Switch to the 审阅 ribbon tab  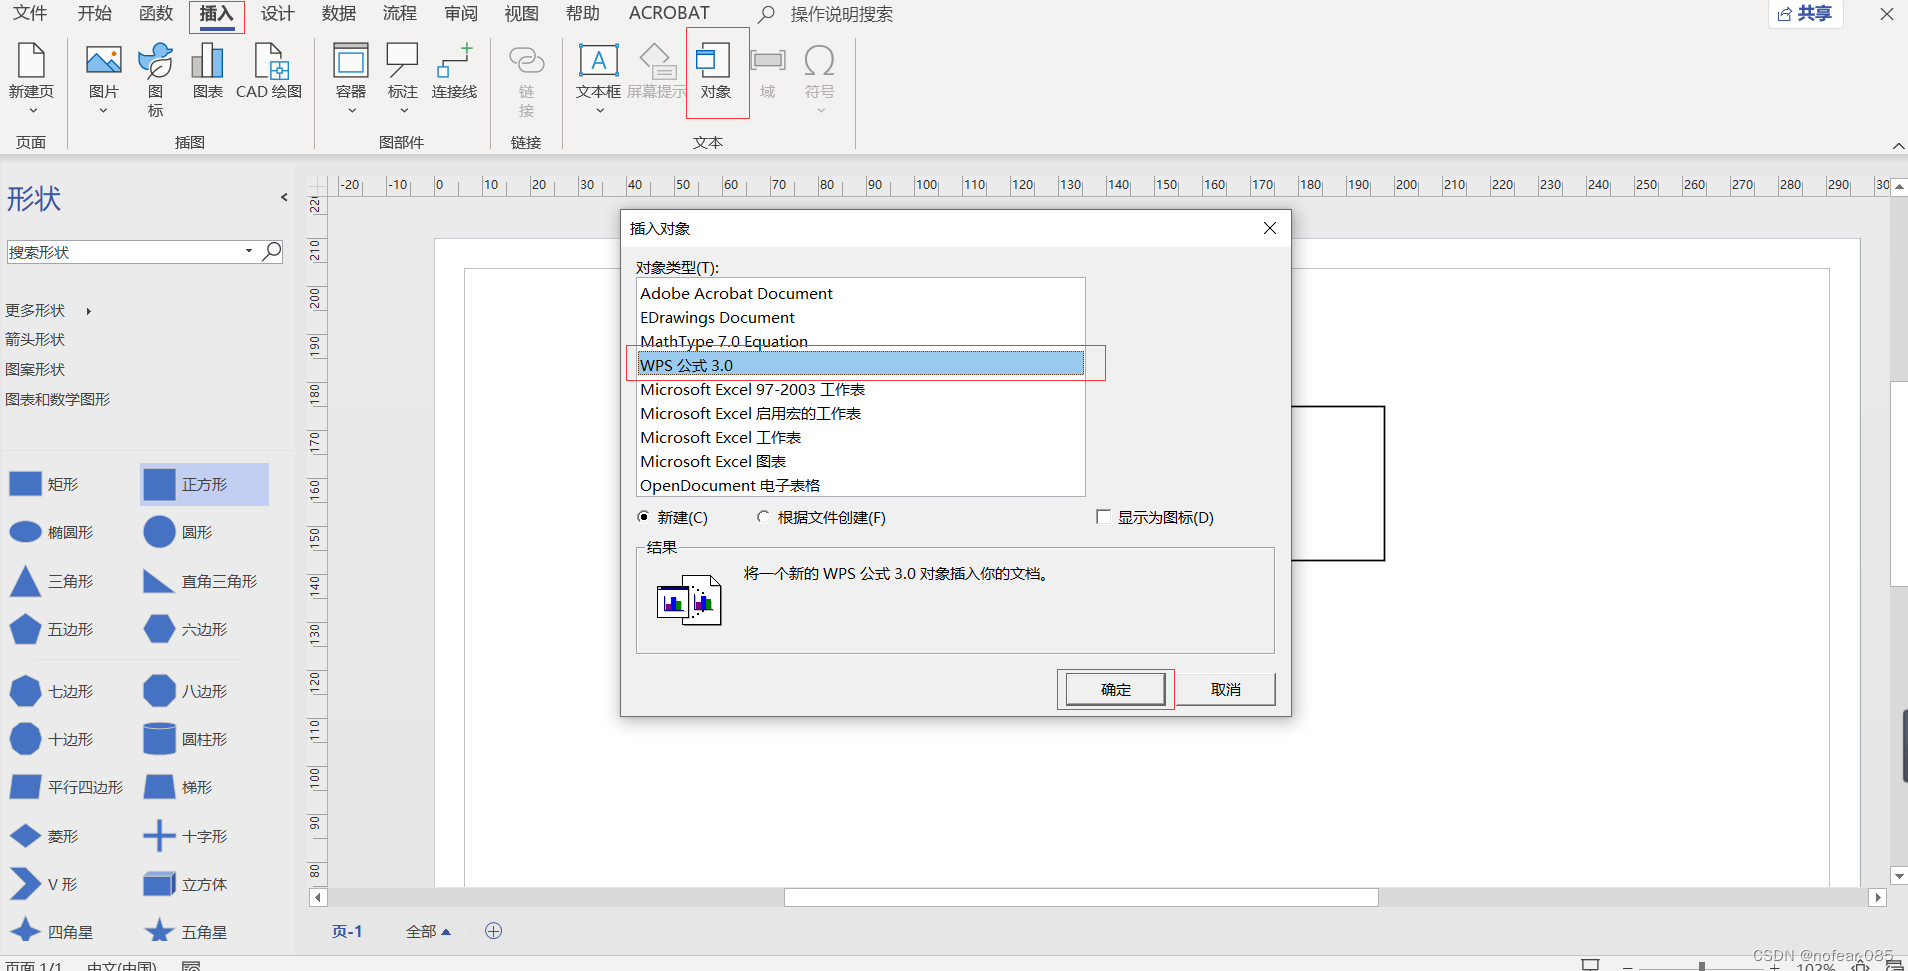(x=461, y=14)
